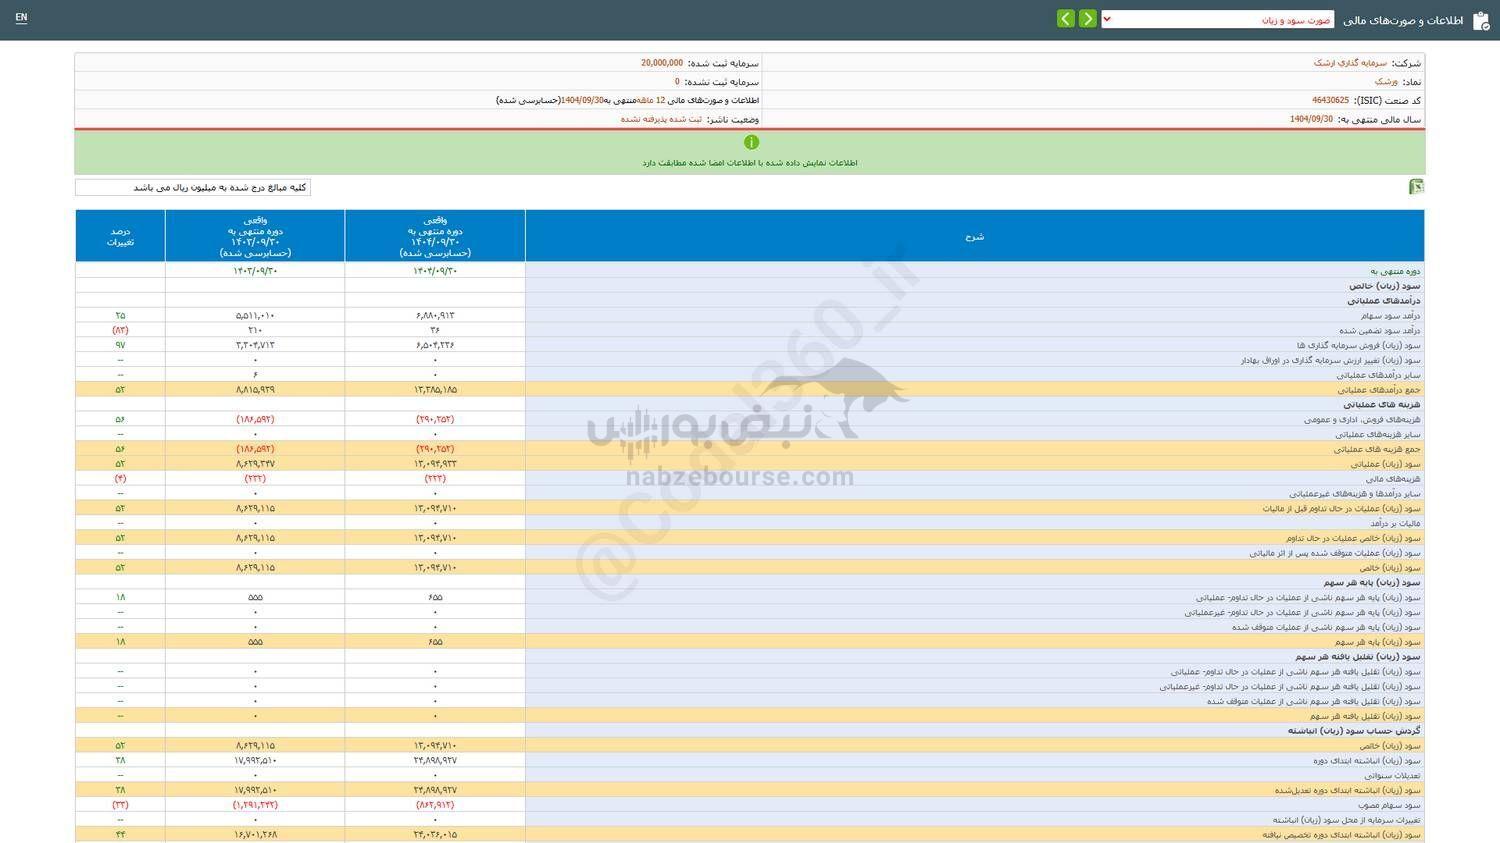Click the clipboard icon beside اطلاعات و صورت‌های مالی

pos(1481,17)
